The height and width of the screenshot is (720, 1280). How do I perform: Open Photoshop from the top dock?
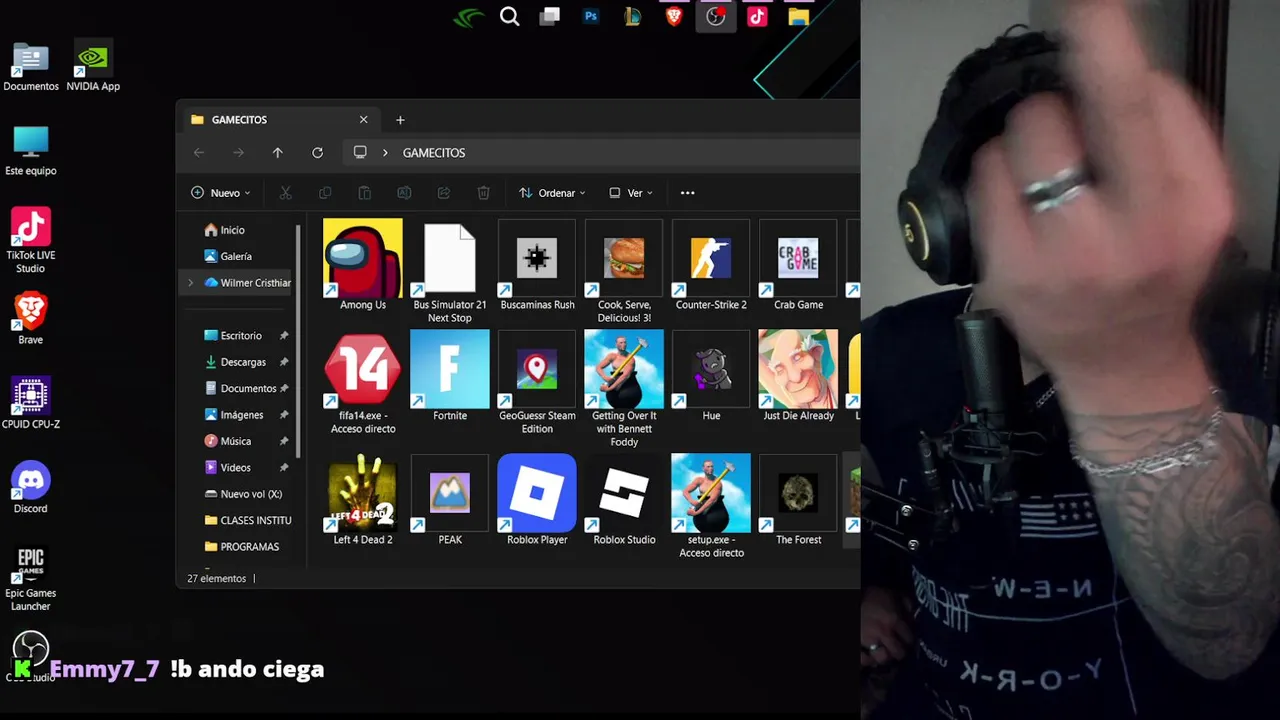[x=591, y=16]
